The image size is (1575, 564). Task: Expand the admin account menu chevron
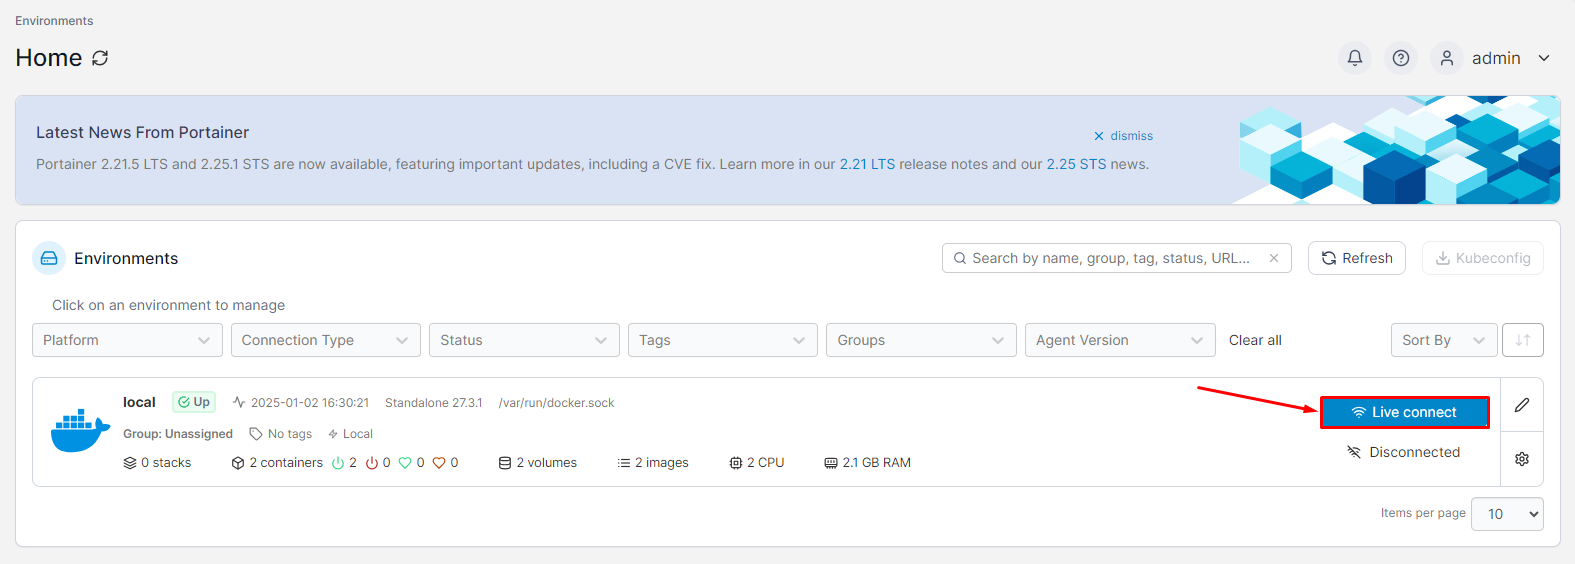(x=1544, y=58)
